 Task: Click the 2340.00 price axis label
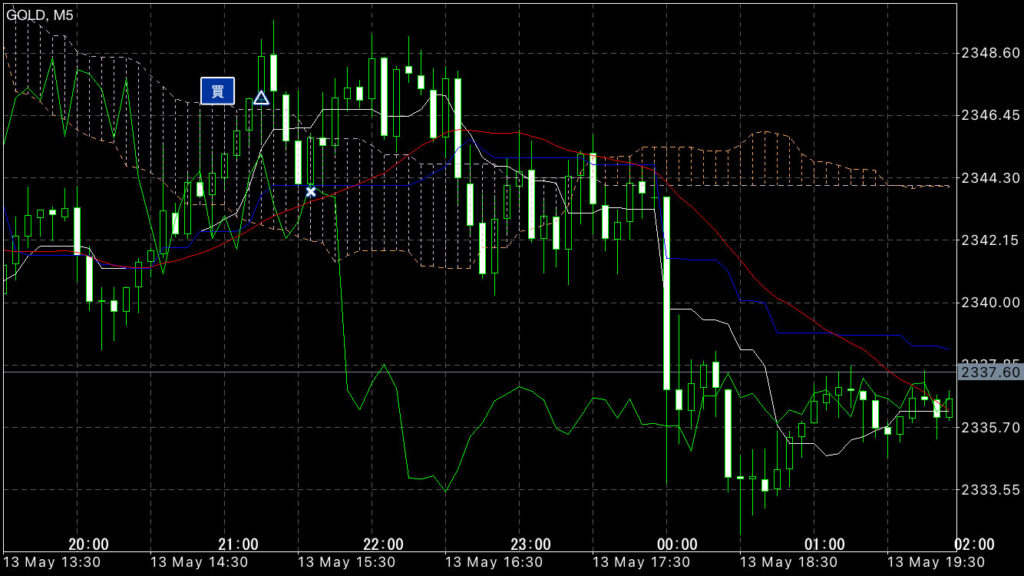coord(991,302)
